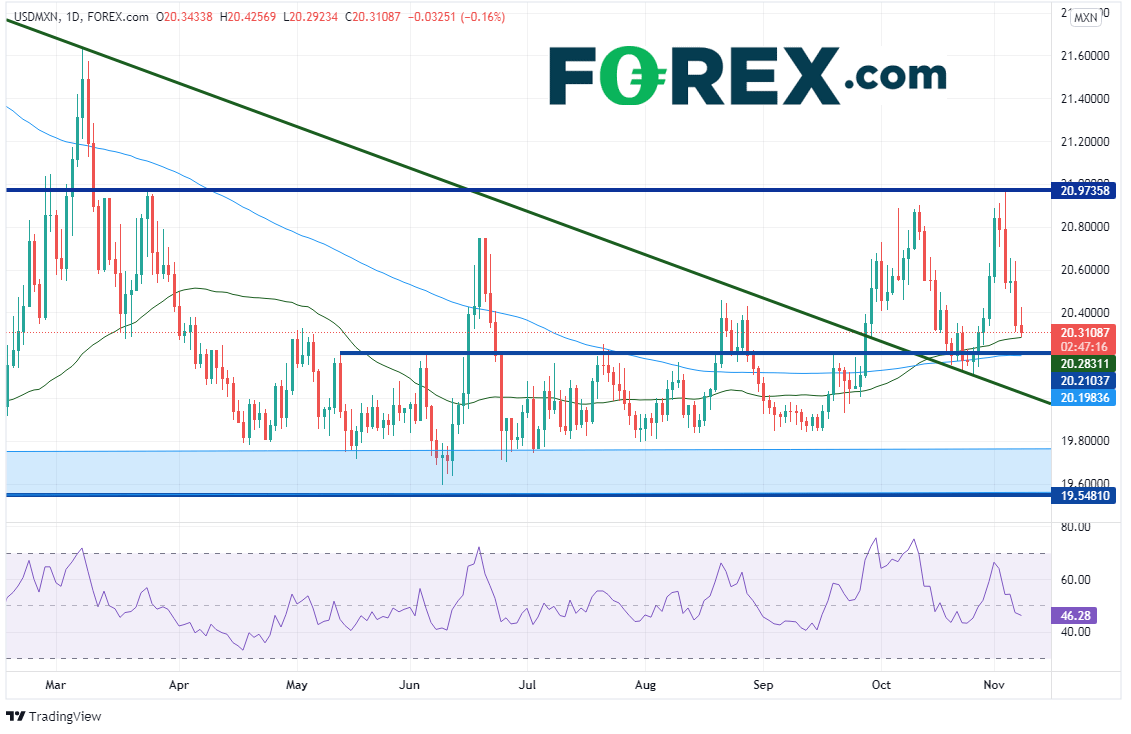Screen dimensions: 1131x734
Task: Click the Jul label on time axis
Action: [x=527, y=684]
